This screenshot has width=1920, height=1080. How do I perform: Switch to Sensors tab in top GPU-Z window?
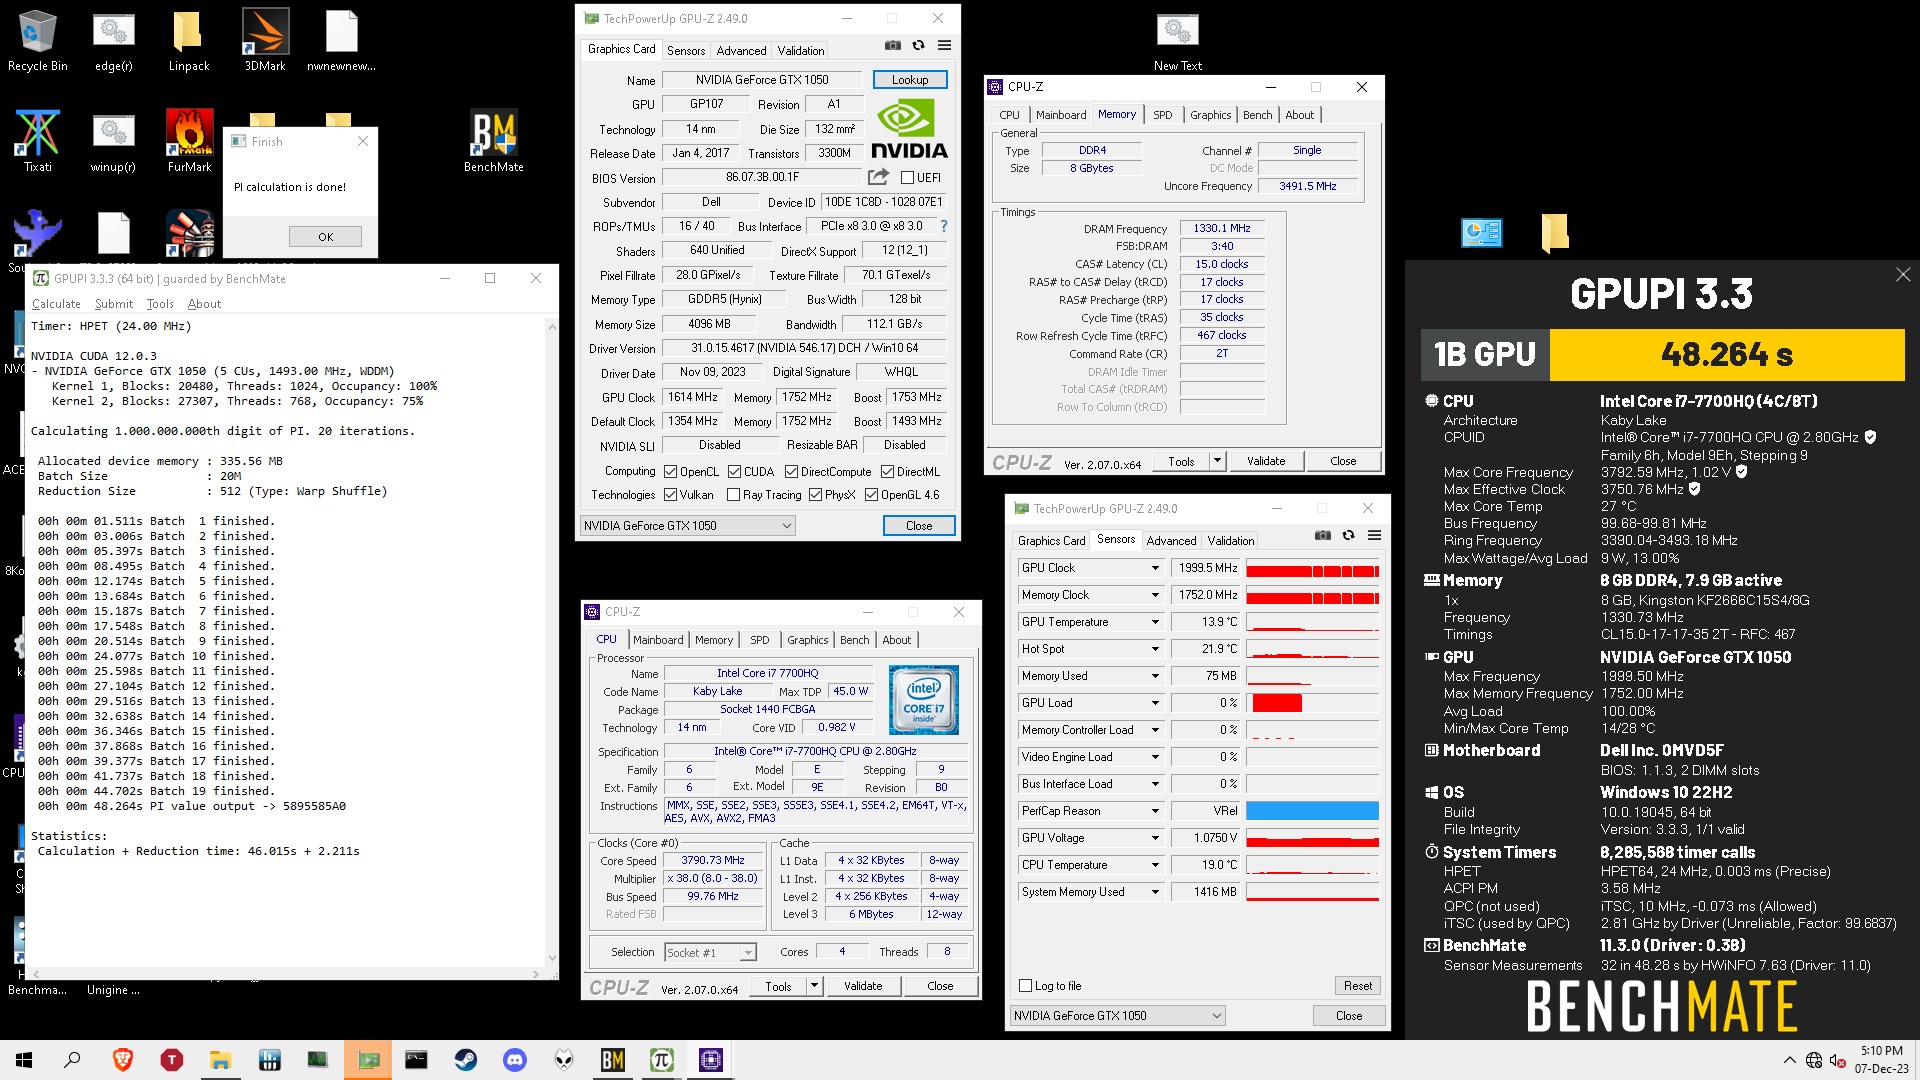686,51
